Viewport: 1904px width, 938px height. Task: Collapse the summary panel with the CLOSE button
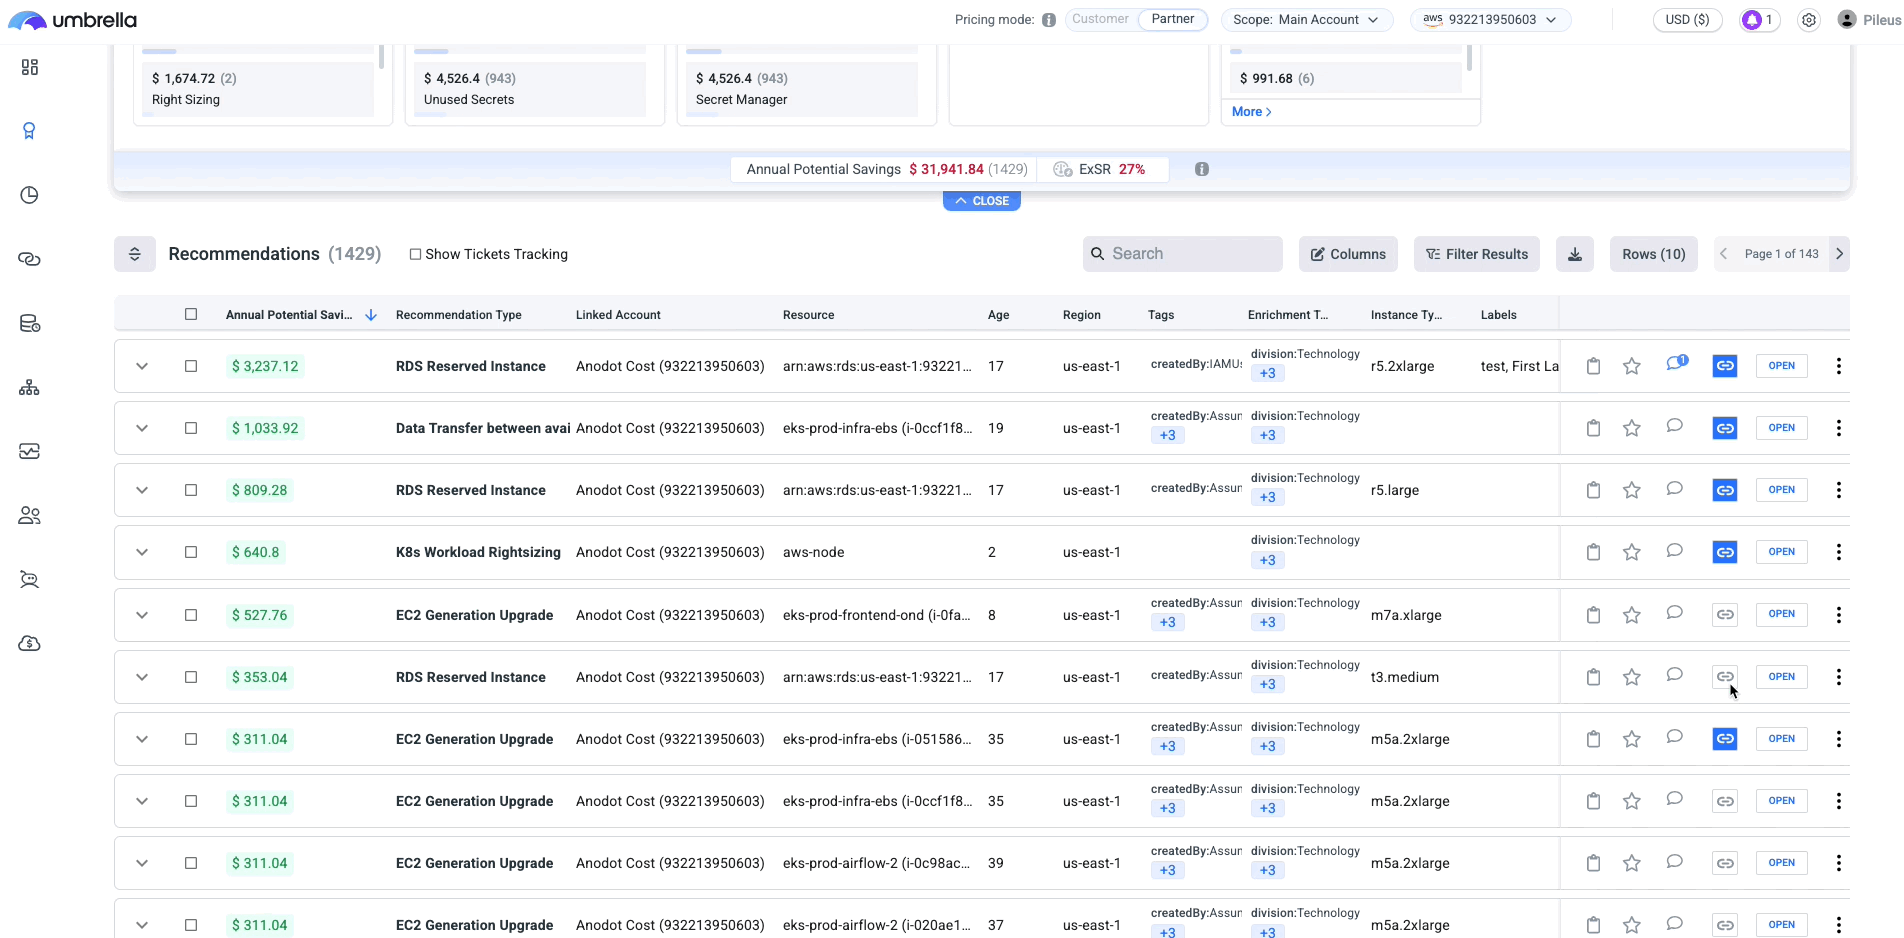(x=982, y=201)
